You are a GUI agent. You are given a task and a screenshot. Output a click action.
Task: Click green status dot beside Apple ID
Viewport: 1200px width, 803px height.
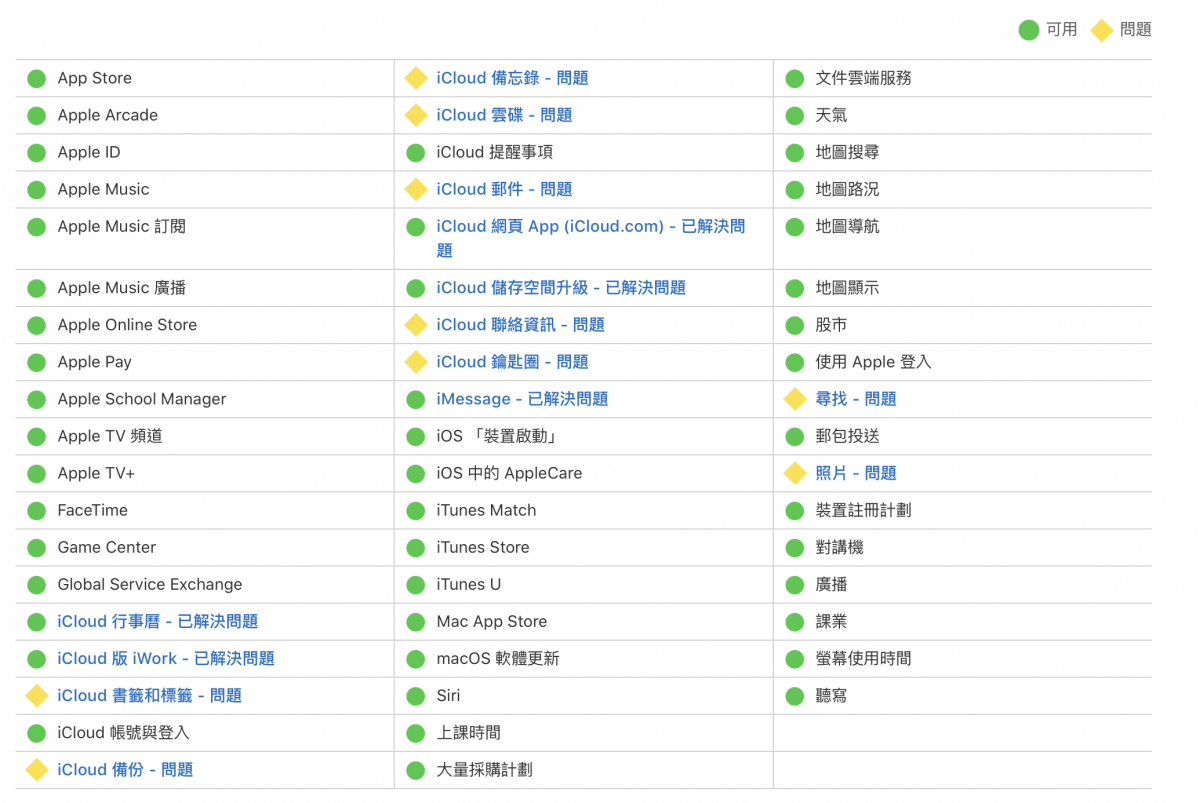pyautogui.click(x=37, y=152)
